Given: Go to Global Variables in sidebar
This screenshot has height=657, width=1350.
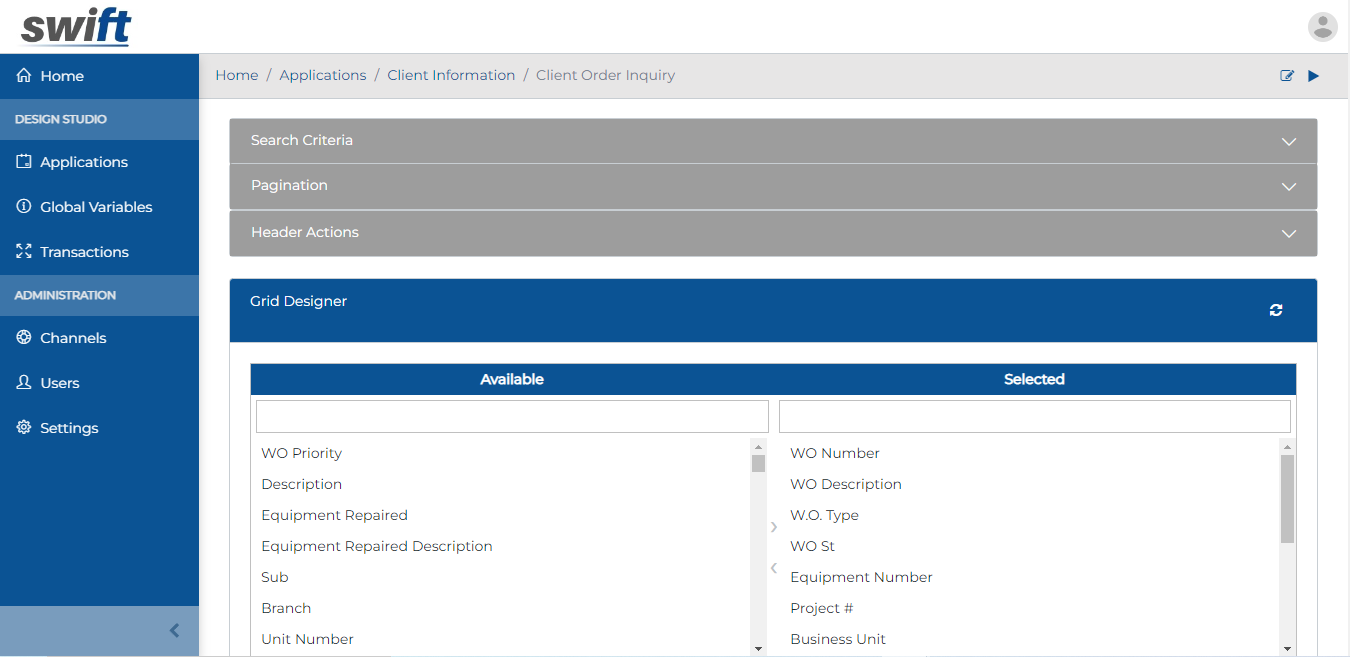Looking at the screenshot, I should [x=96, y=207].
